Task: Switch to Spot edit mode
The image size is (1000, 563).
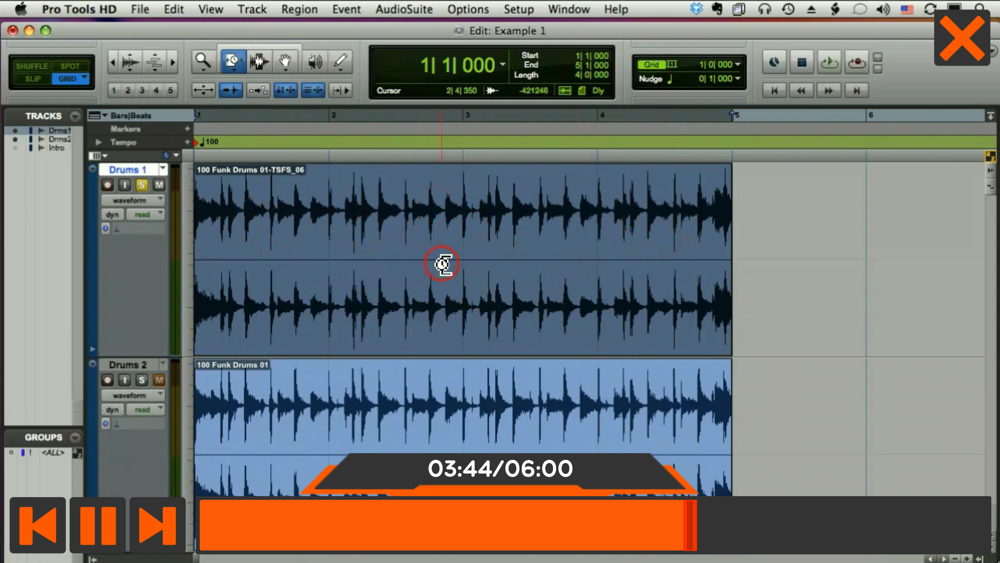Action: tap(70, 66)
